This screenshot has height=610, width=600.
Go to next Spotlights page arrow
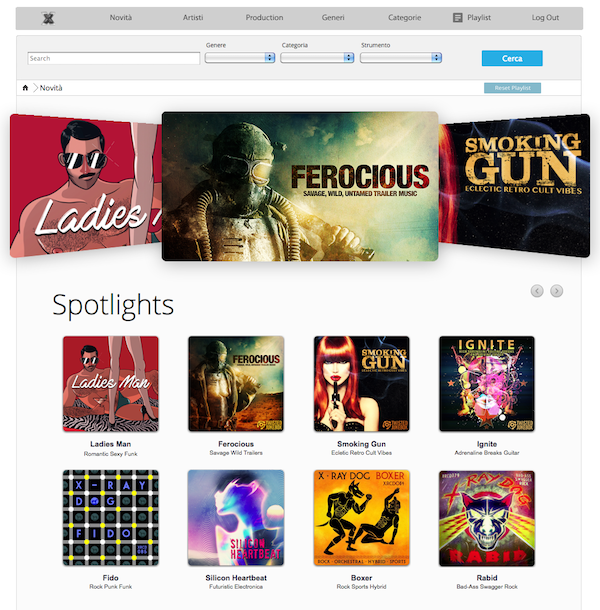coord(556,291)
